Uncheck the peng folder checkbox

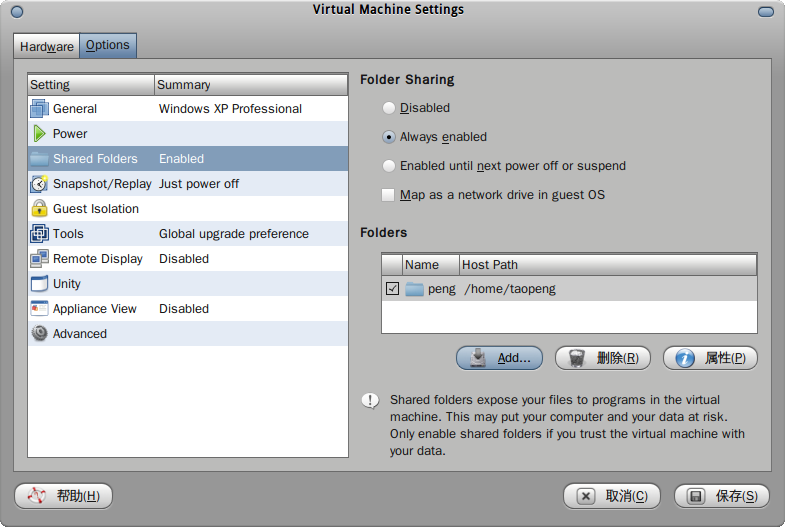click(392, 289)
